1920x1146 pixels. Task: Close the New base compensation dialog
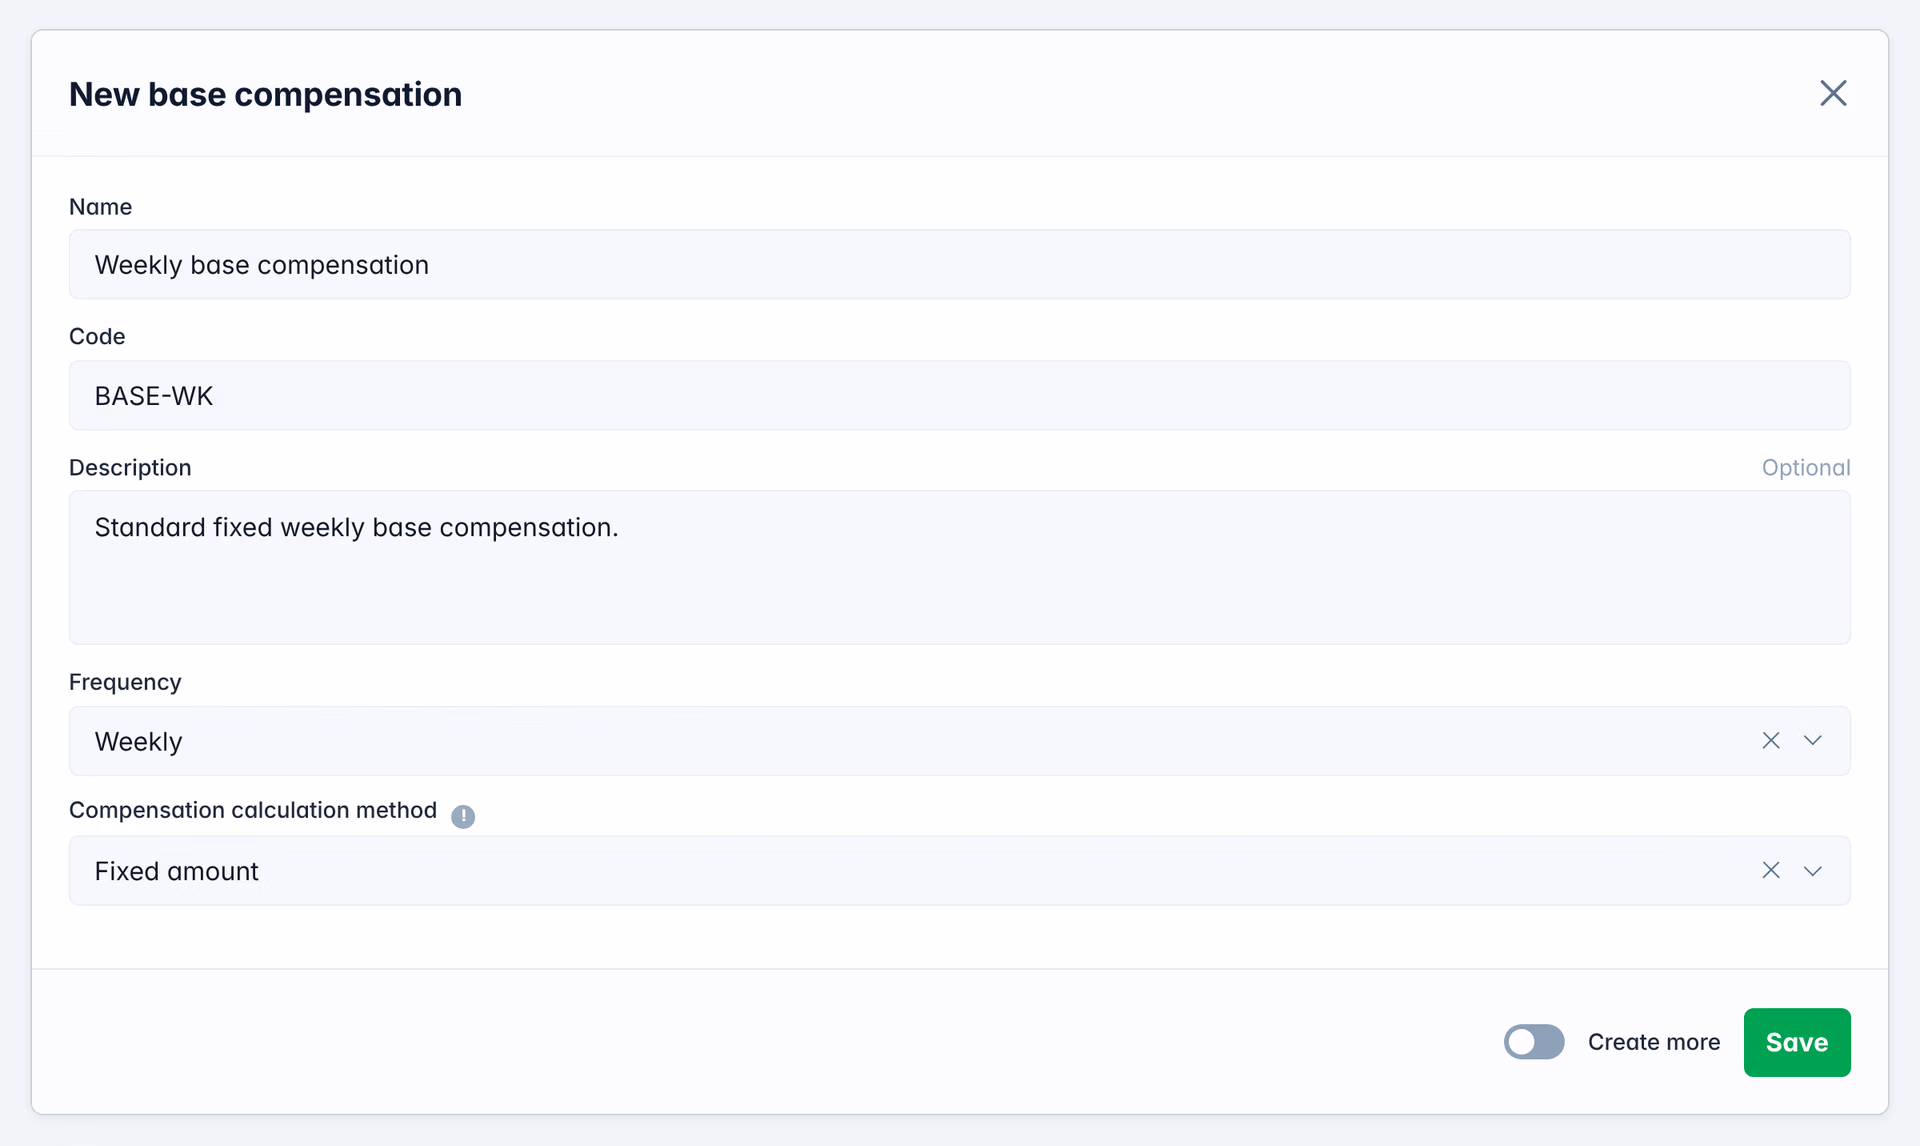point(1833,93)
